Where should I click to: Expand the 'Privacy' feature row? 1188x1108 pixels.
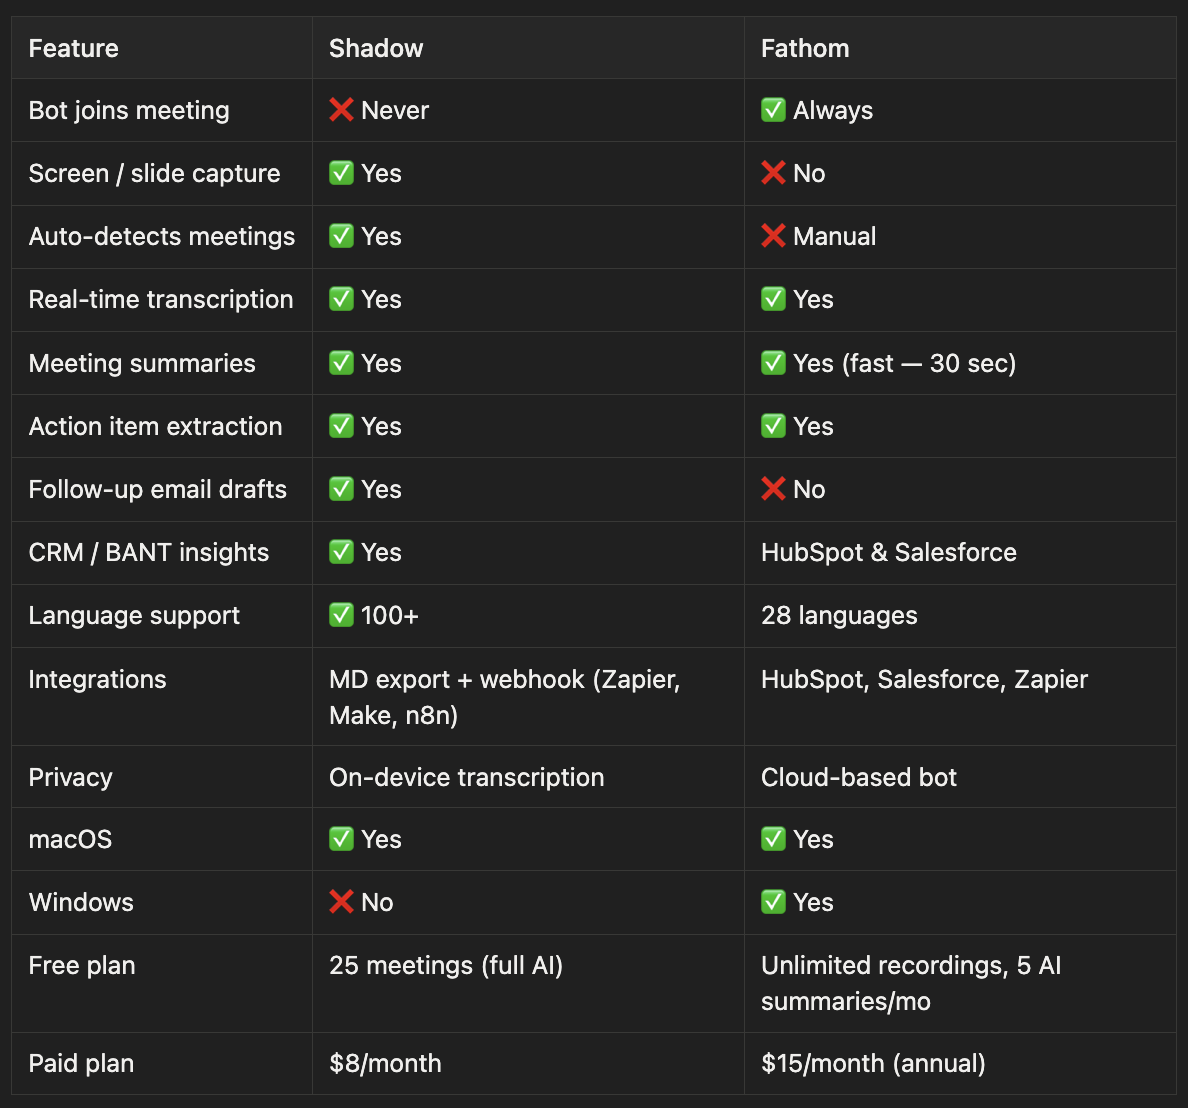pos(70,777)
